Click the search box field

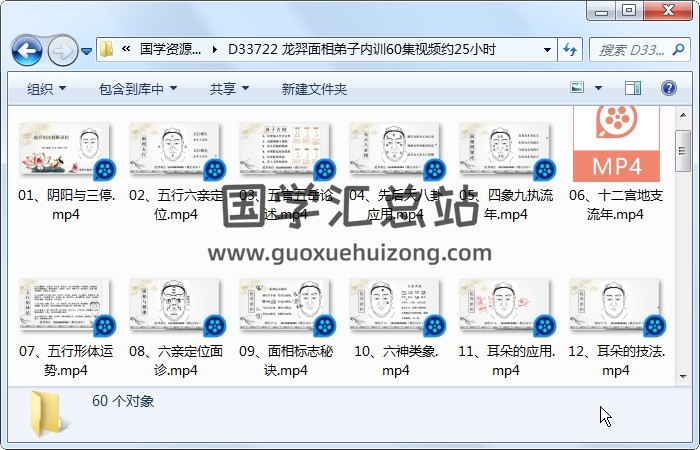(x=628, y=49)
